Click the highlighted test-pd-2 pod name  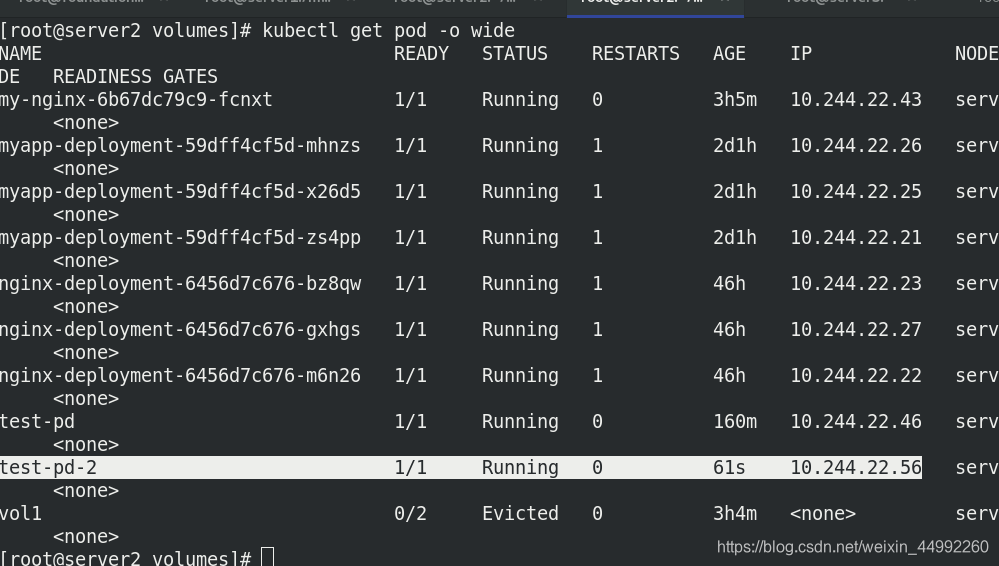(48, 467)
